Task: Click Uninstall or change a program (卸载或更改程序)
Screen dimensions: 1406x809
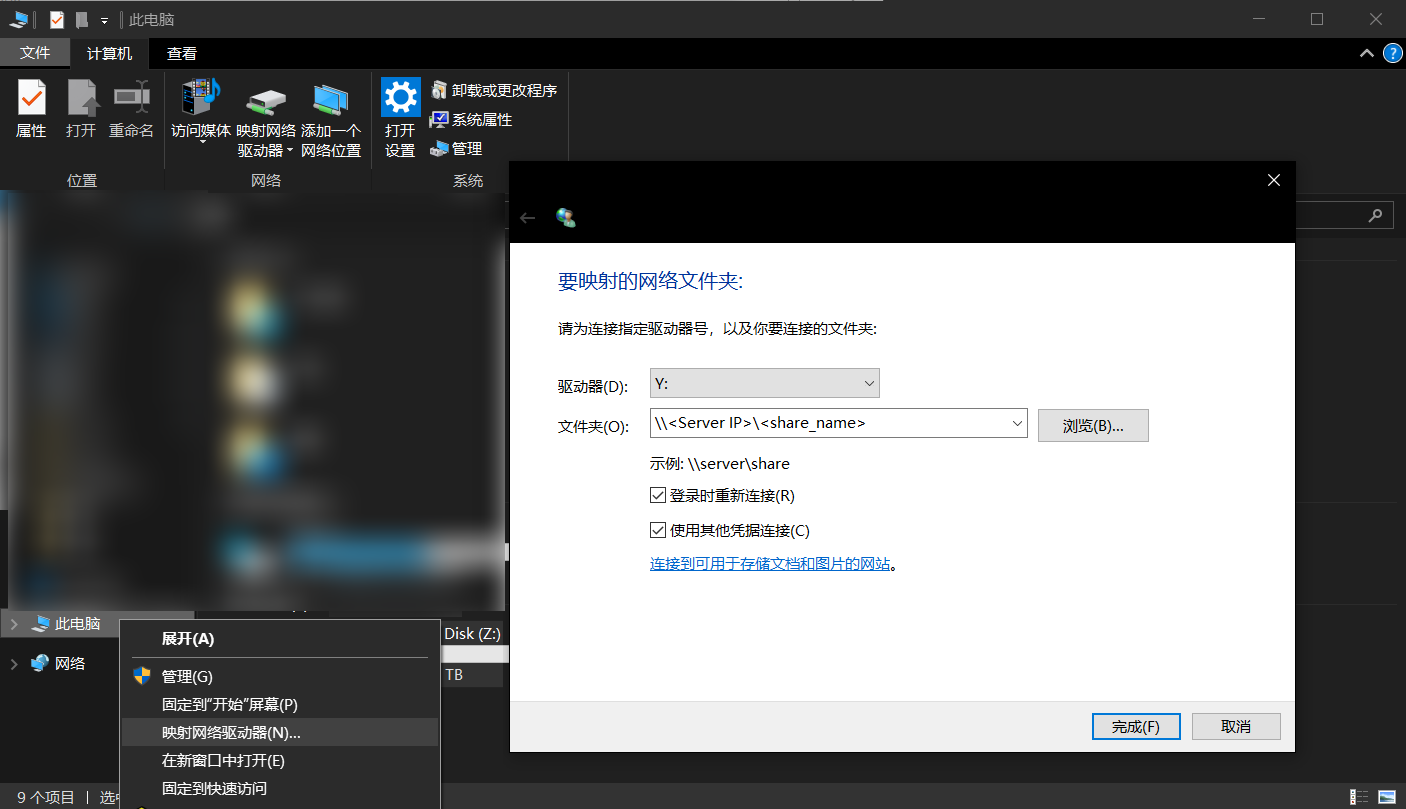Action: coord(494,90)
